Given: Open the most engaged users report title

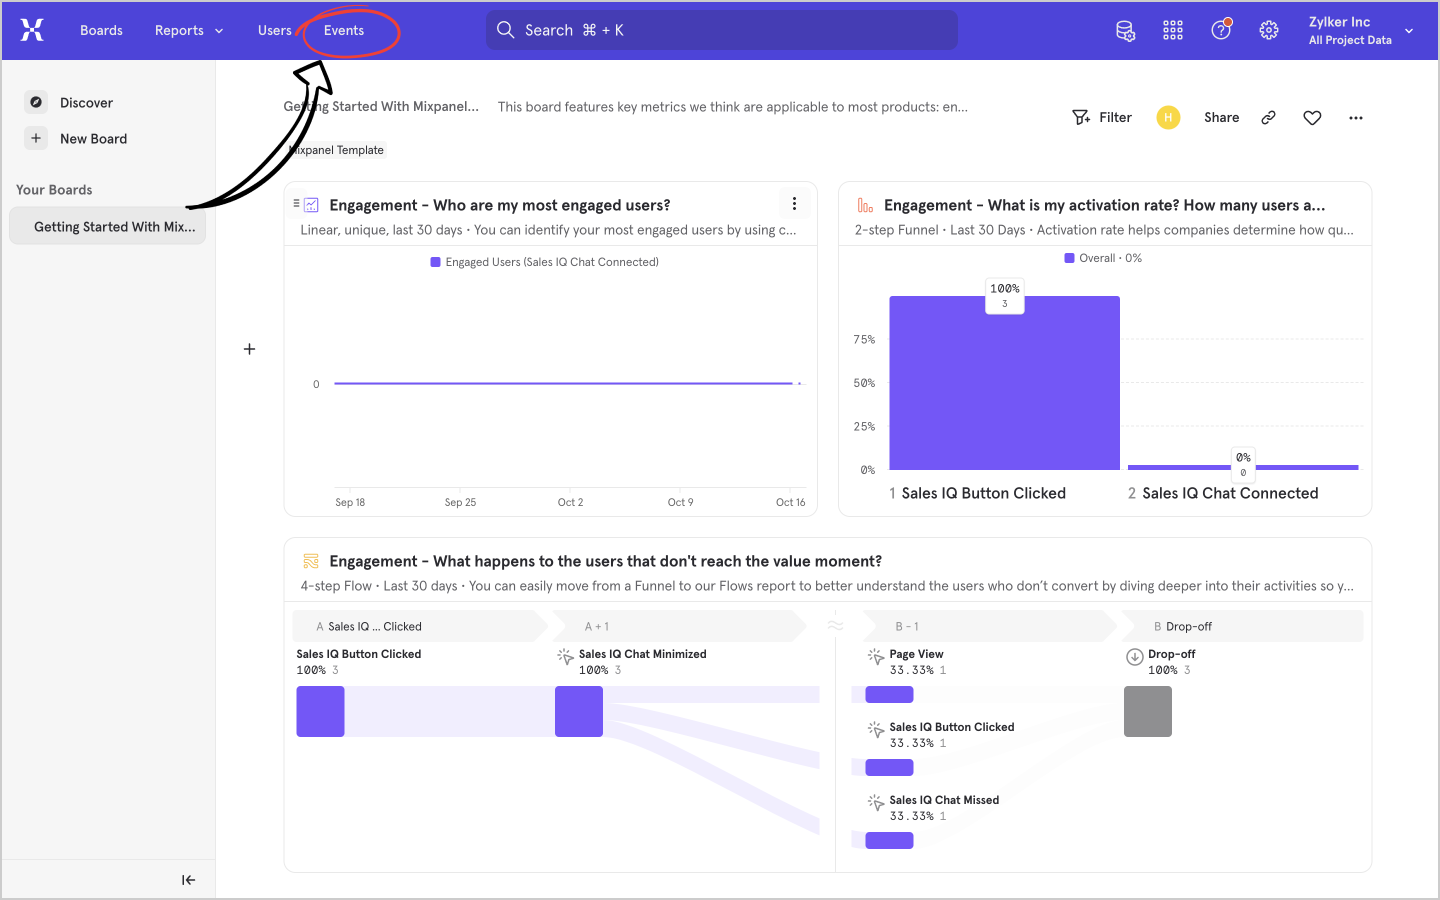Looking at the screenshot, I should tap(500, 205).
